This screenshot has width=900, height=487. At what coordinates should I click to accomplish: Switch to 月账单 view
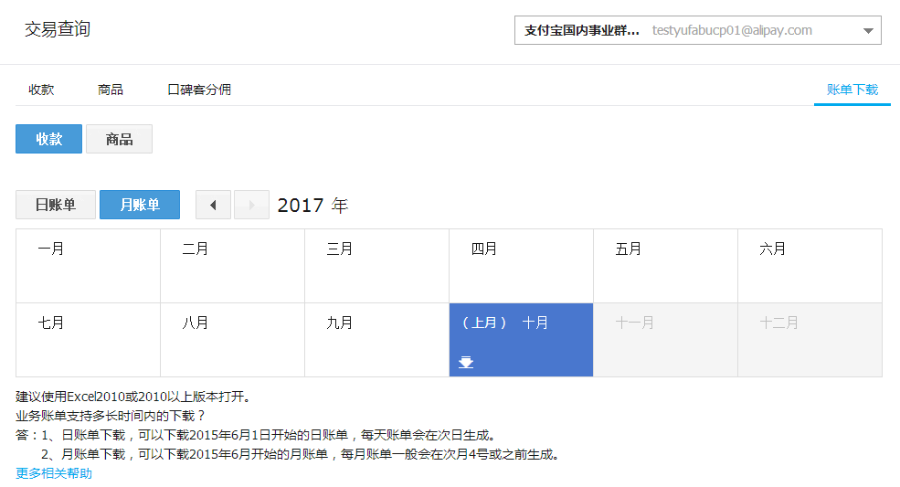click(x=139, y=205)
